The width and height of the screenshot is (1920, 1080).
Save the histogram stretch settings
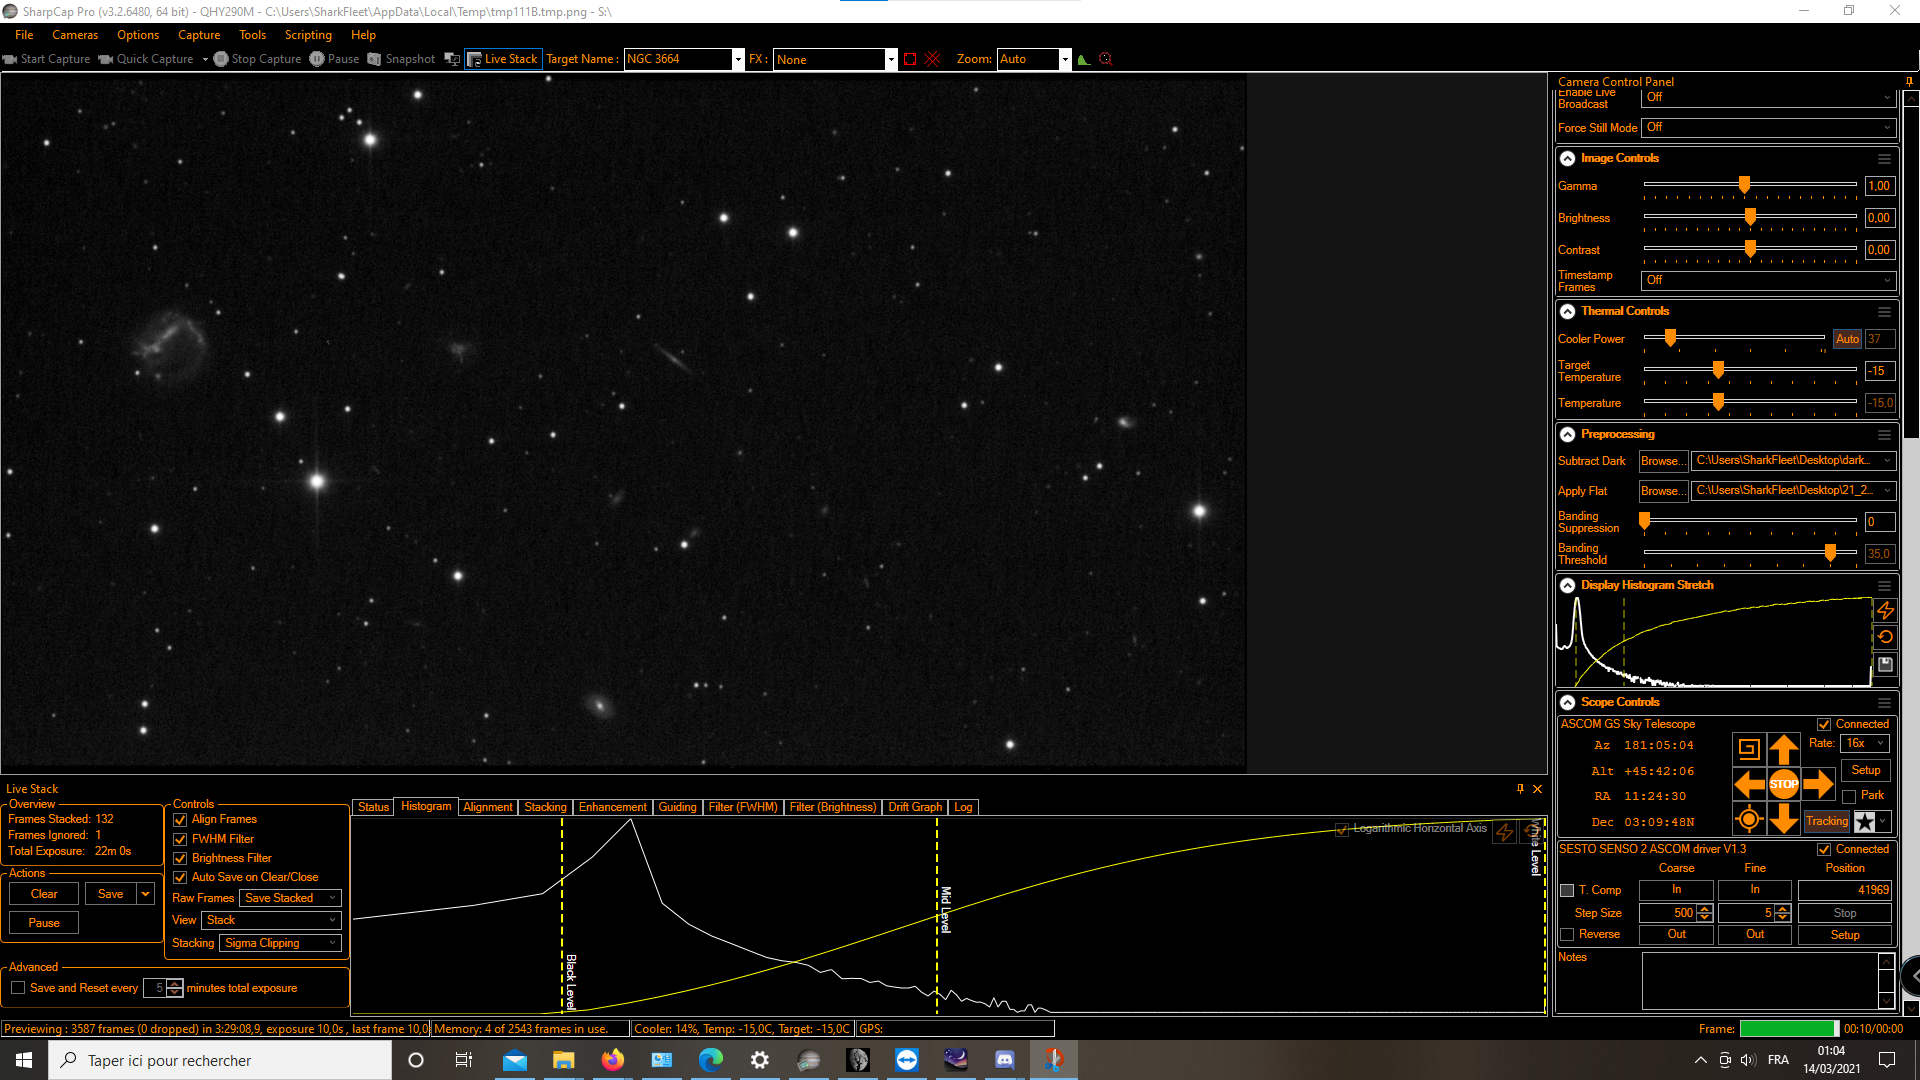(1885, 664)
